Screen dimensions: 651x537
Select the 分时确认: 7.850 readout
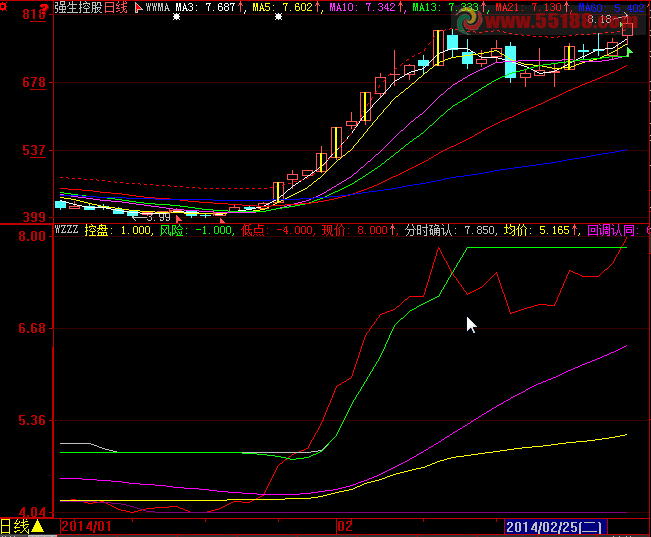point(450,230)
